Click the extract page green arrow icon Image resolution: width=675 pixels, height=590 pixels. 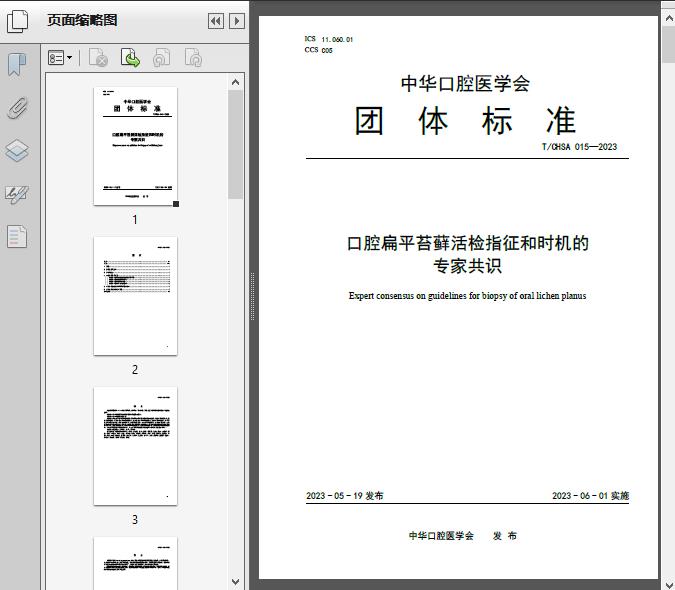130,58
